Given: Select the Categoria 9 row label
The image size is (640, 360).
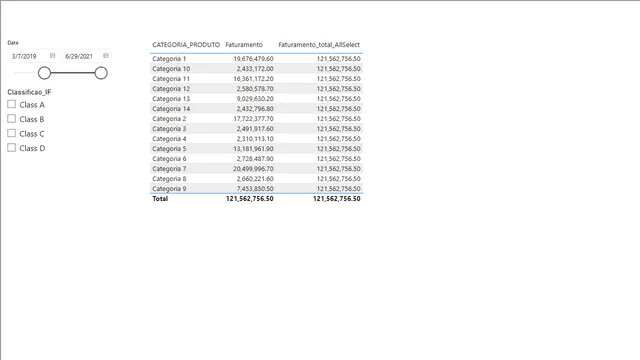Looking at the screenshot, I should point(169,189).
